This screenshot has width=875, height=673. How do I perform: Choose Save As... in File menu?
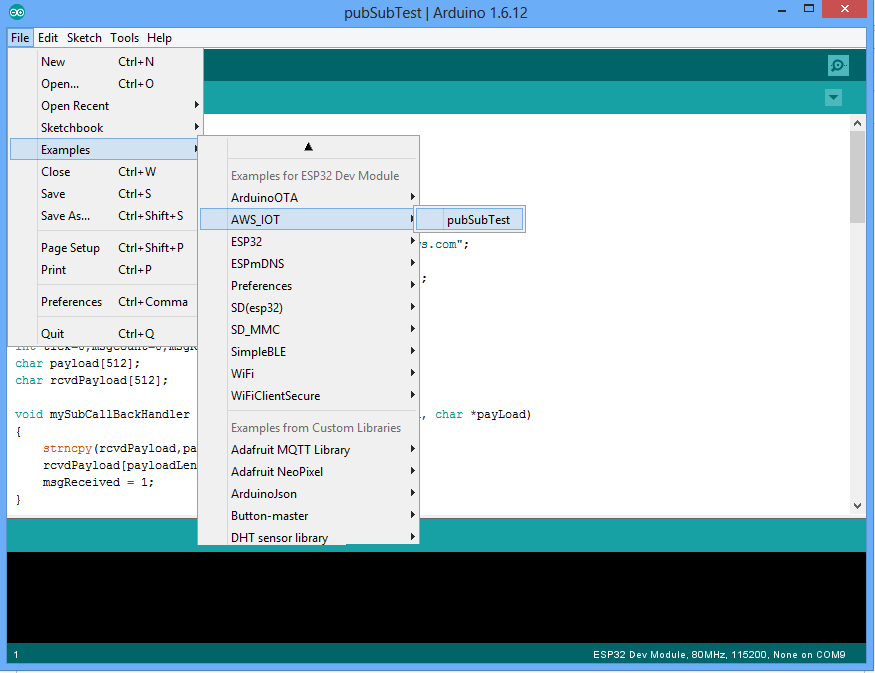tap(65, 216)
